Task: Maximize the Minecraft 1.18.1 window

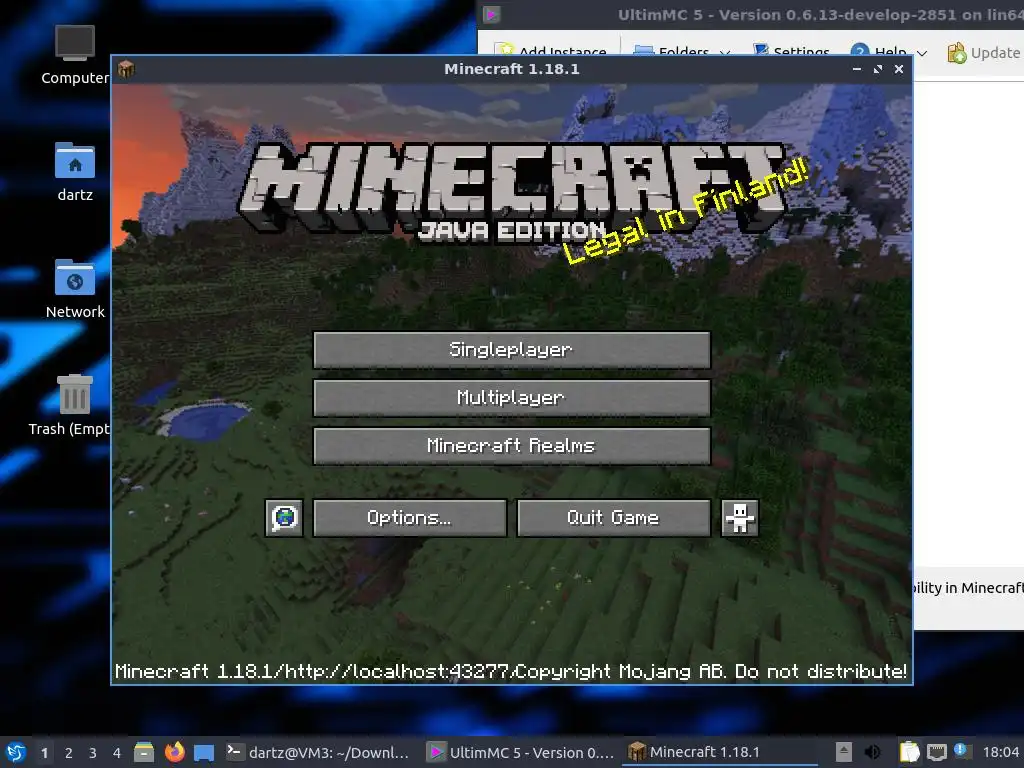Action: (878, 69)
